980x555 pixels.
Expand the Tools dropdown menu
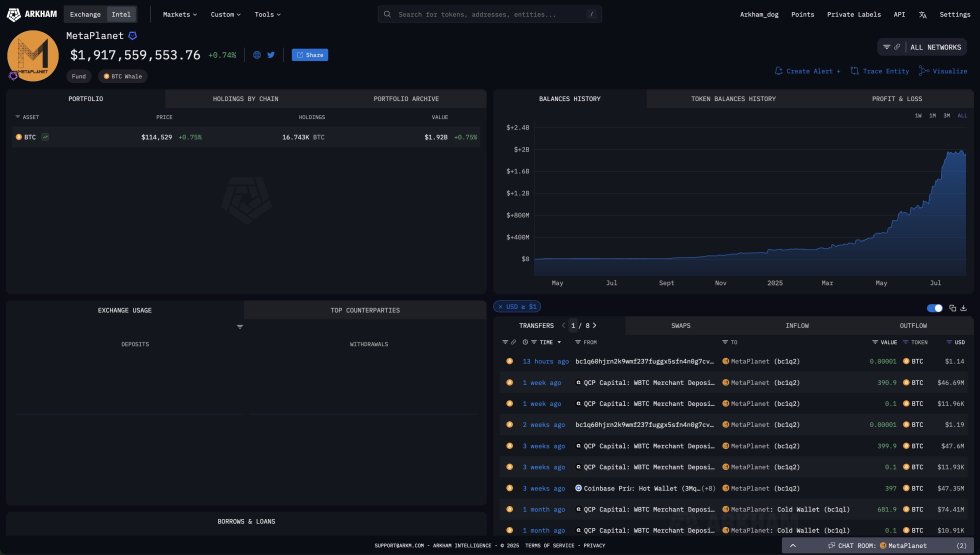267,15
